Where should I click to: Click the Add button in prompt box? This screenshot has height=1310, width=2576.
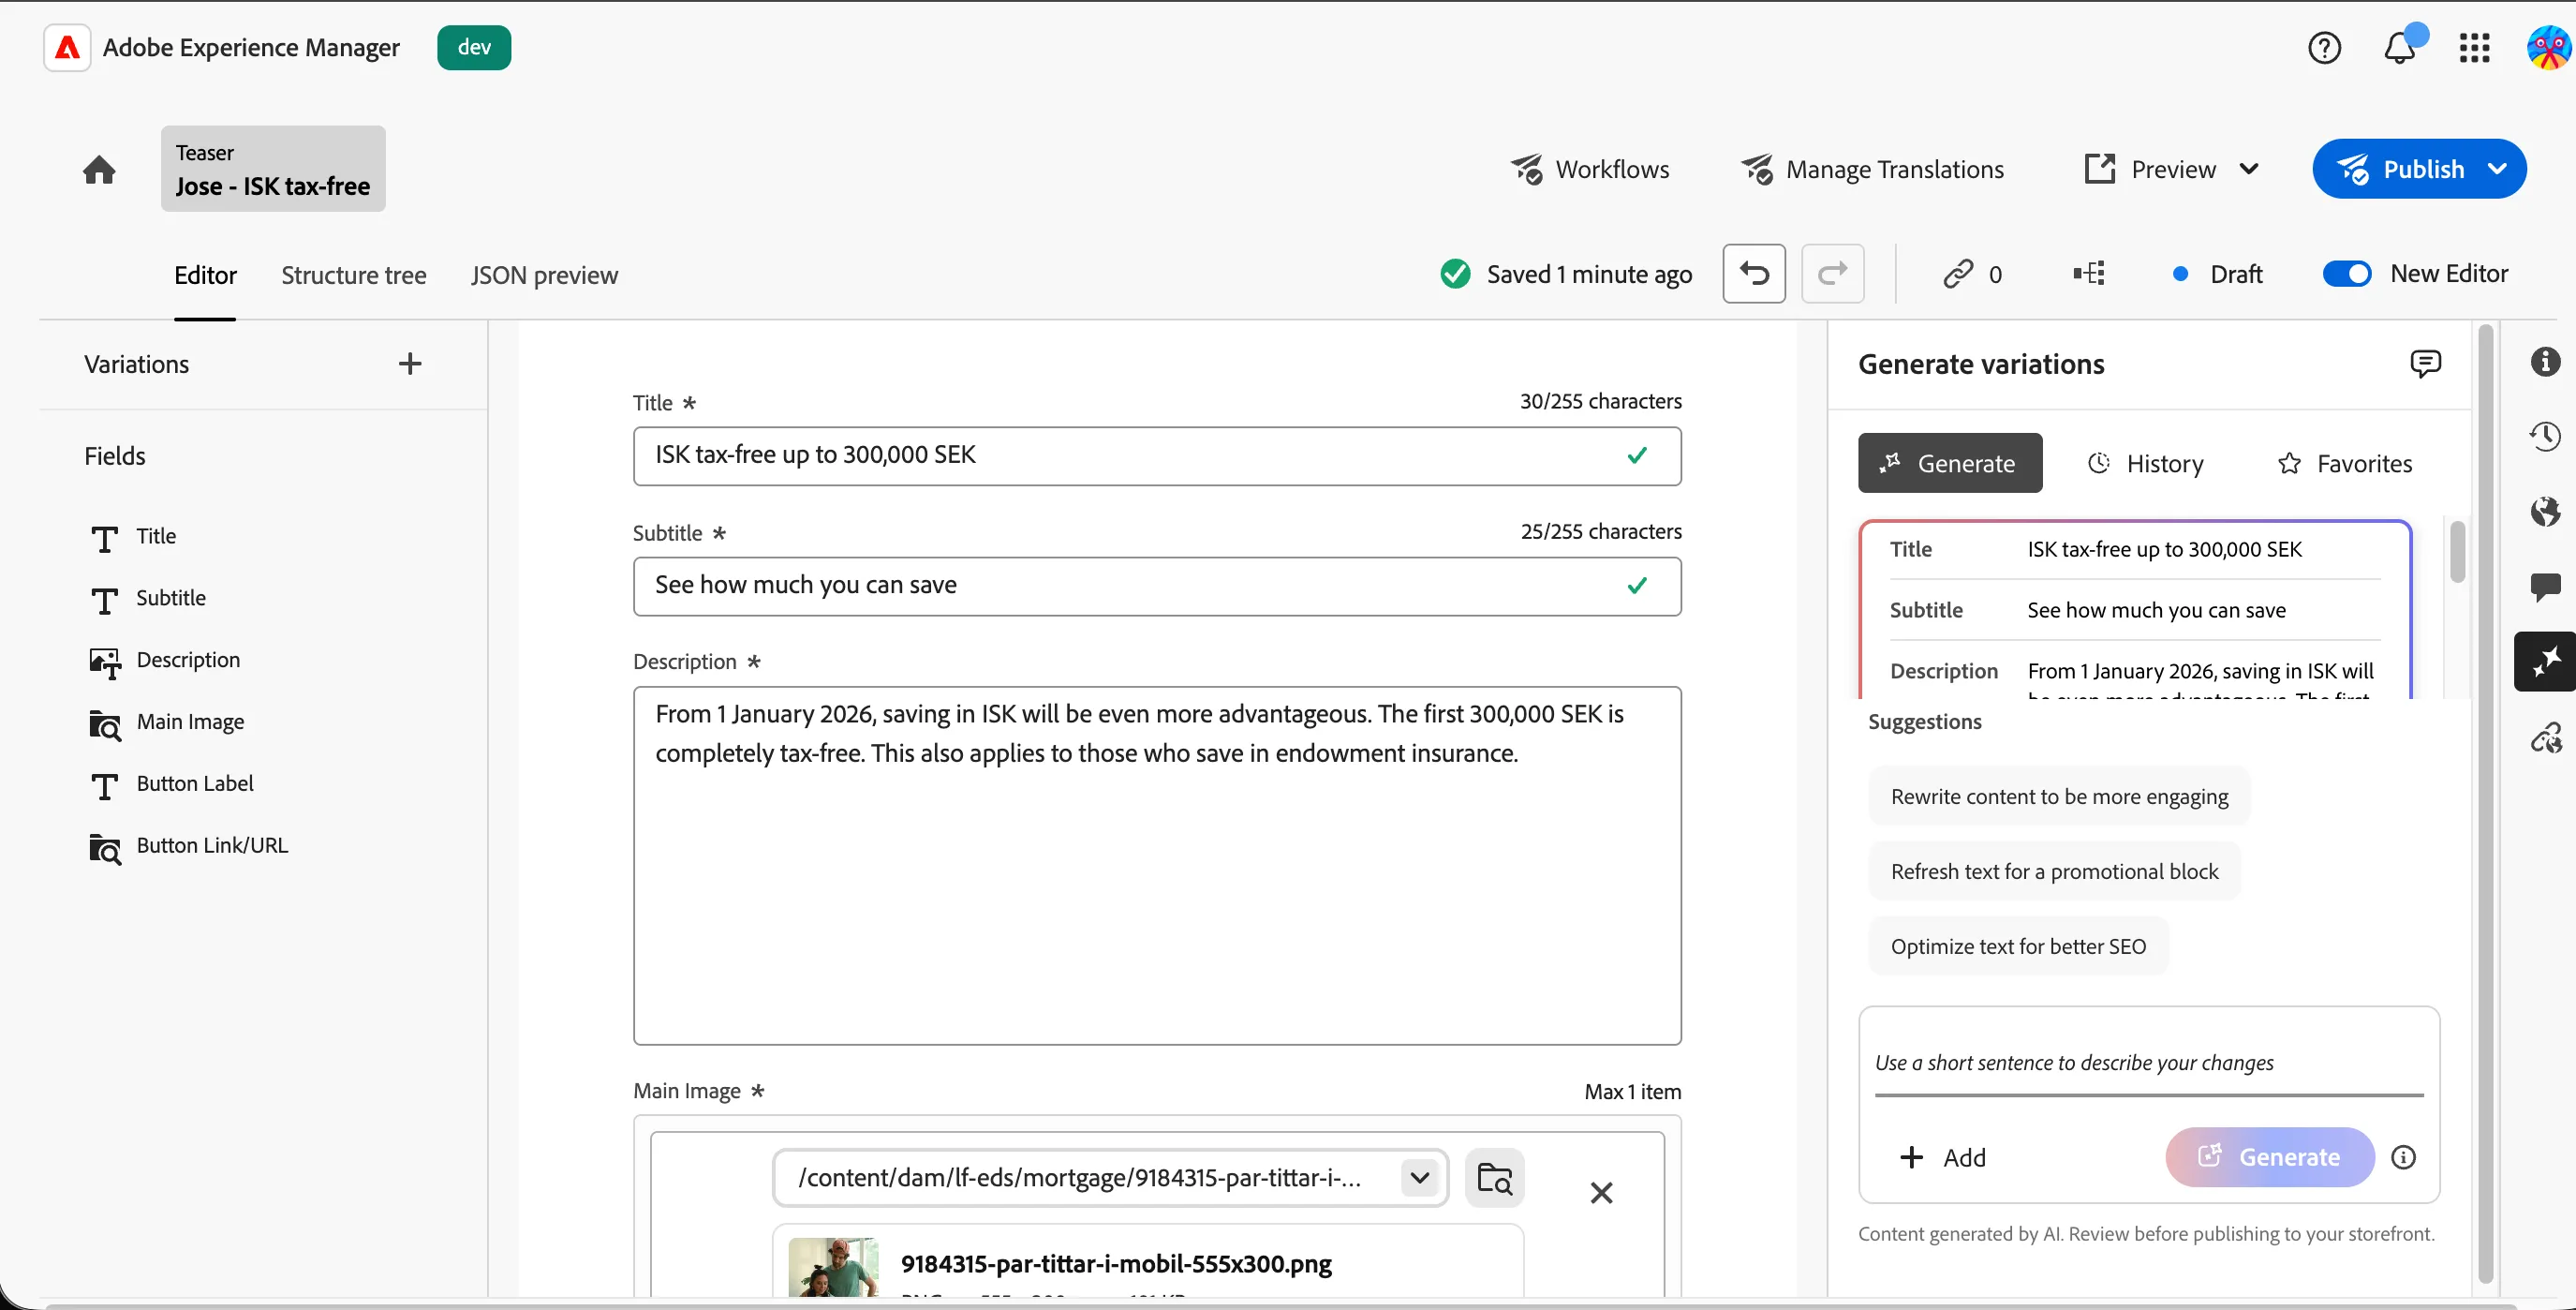coord(1942,1157)
